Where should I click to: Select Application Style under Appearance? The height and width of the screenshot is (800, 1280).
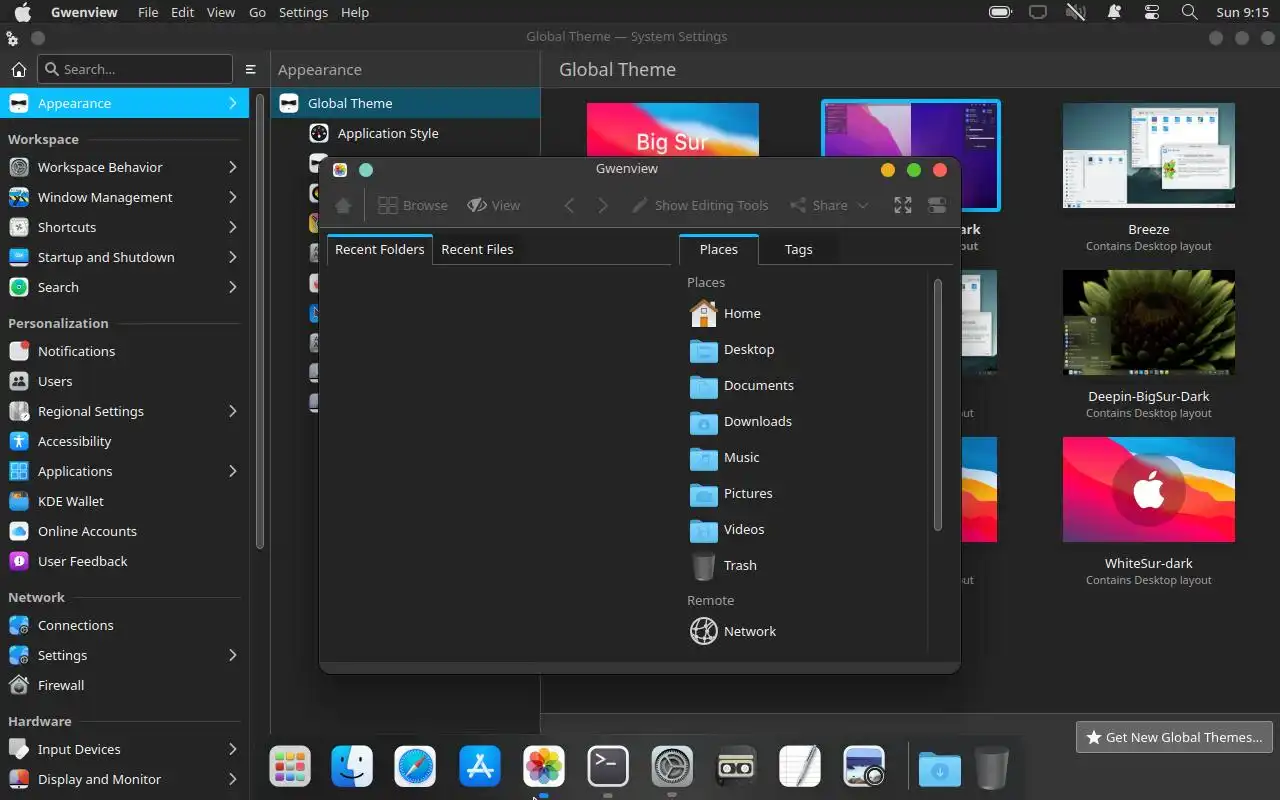click(405, 133)
